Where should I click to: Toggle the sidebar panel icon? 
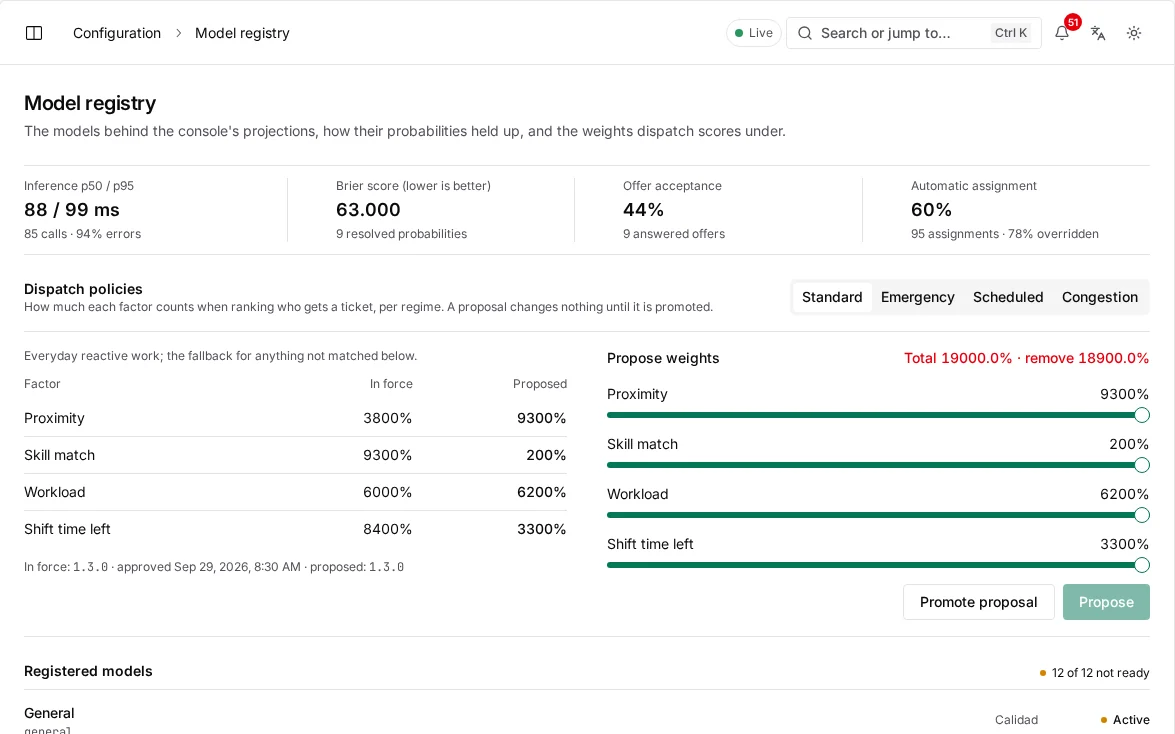pyautogui.click(x=34, y=33)
